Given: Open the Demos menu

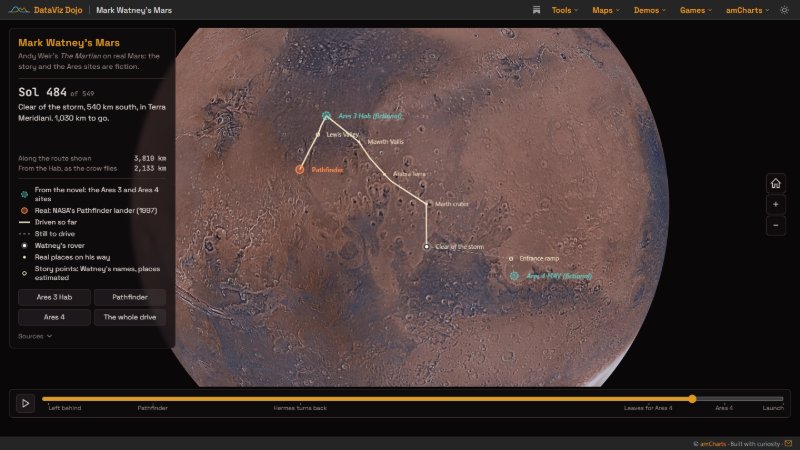Looking at the screenshot, I should point(649,10).
